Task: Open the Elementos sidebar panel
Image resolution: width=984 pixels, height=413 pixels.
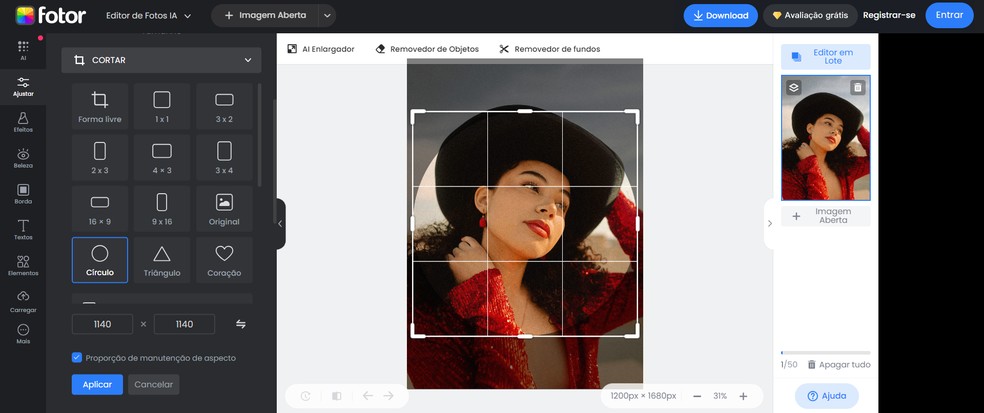Action: tap(23, 266)
